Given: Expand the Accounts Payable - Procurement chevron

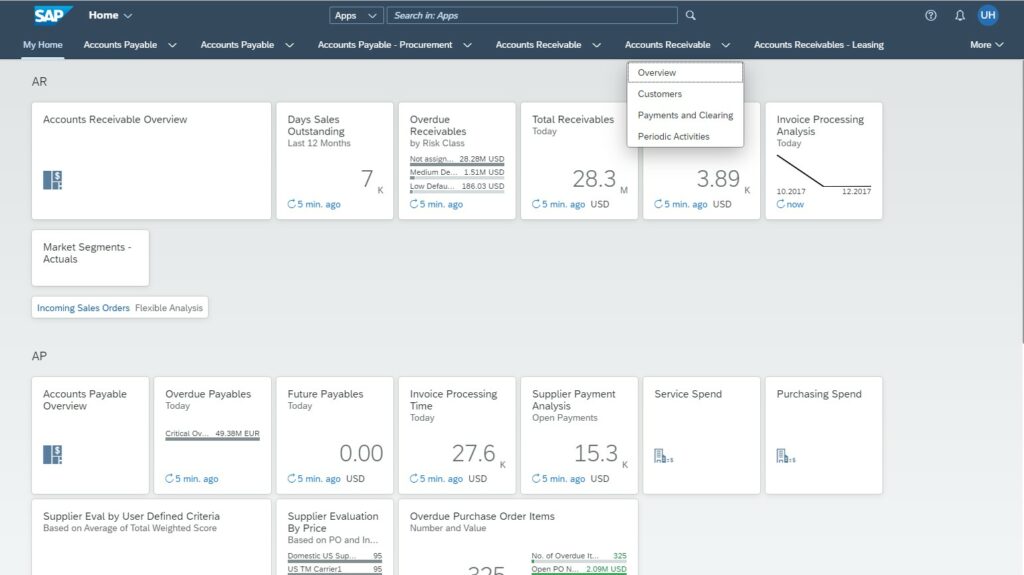Looking at the screenshot, I should (x=468, y=44).
